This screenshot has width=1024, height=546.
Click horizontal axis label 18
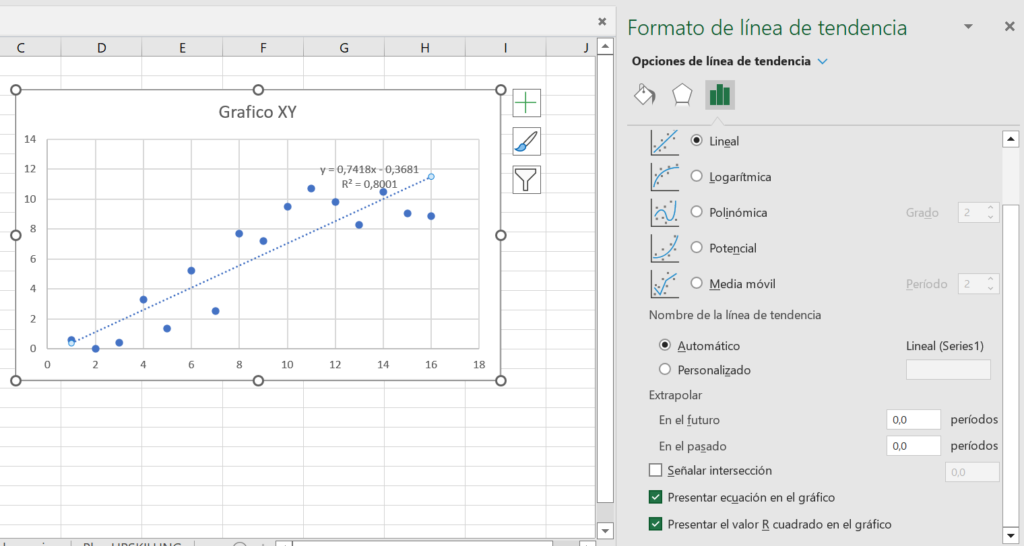pyautogui.click(x=479, y=364)
